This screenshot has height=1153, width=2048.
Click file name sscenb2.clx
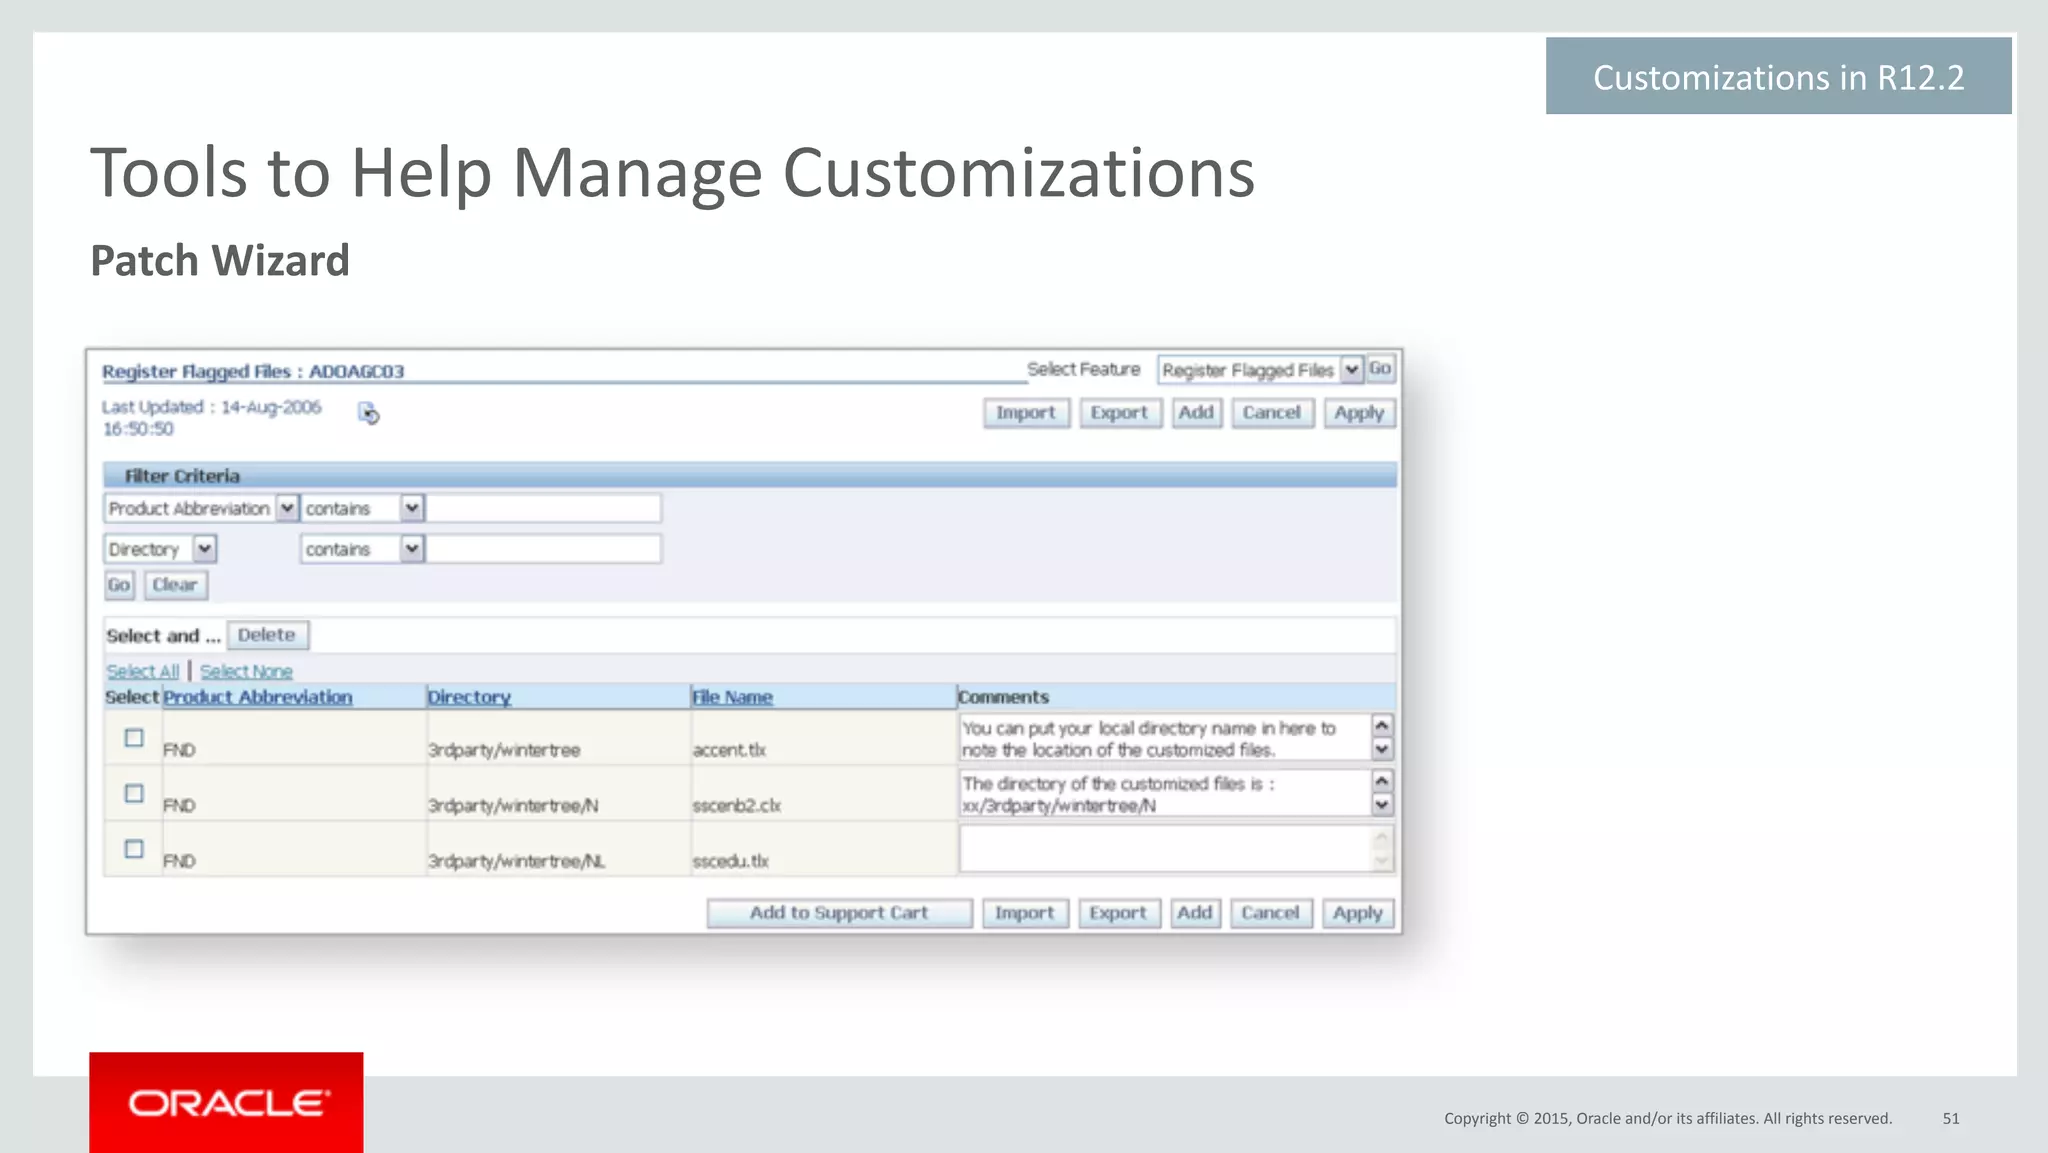(736, 805)
